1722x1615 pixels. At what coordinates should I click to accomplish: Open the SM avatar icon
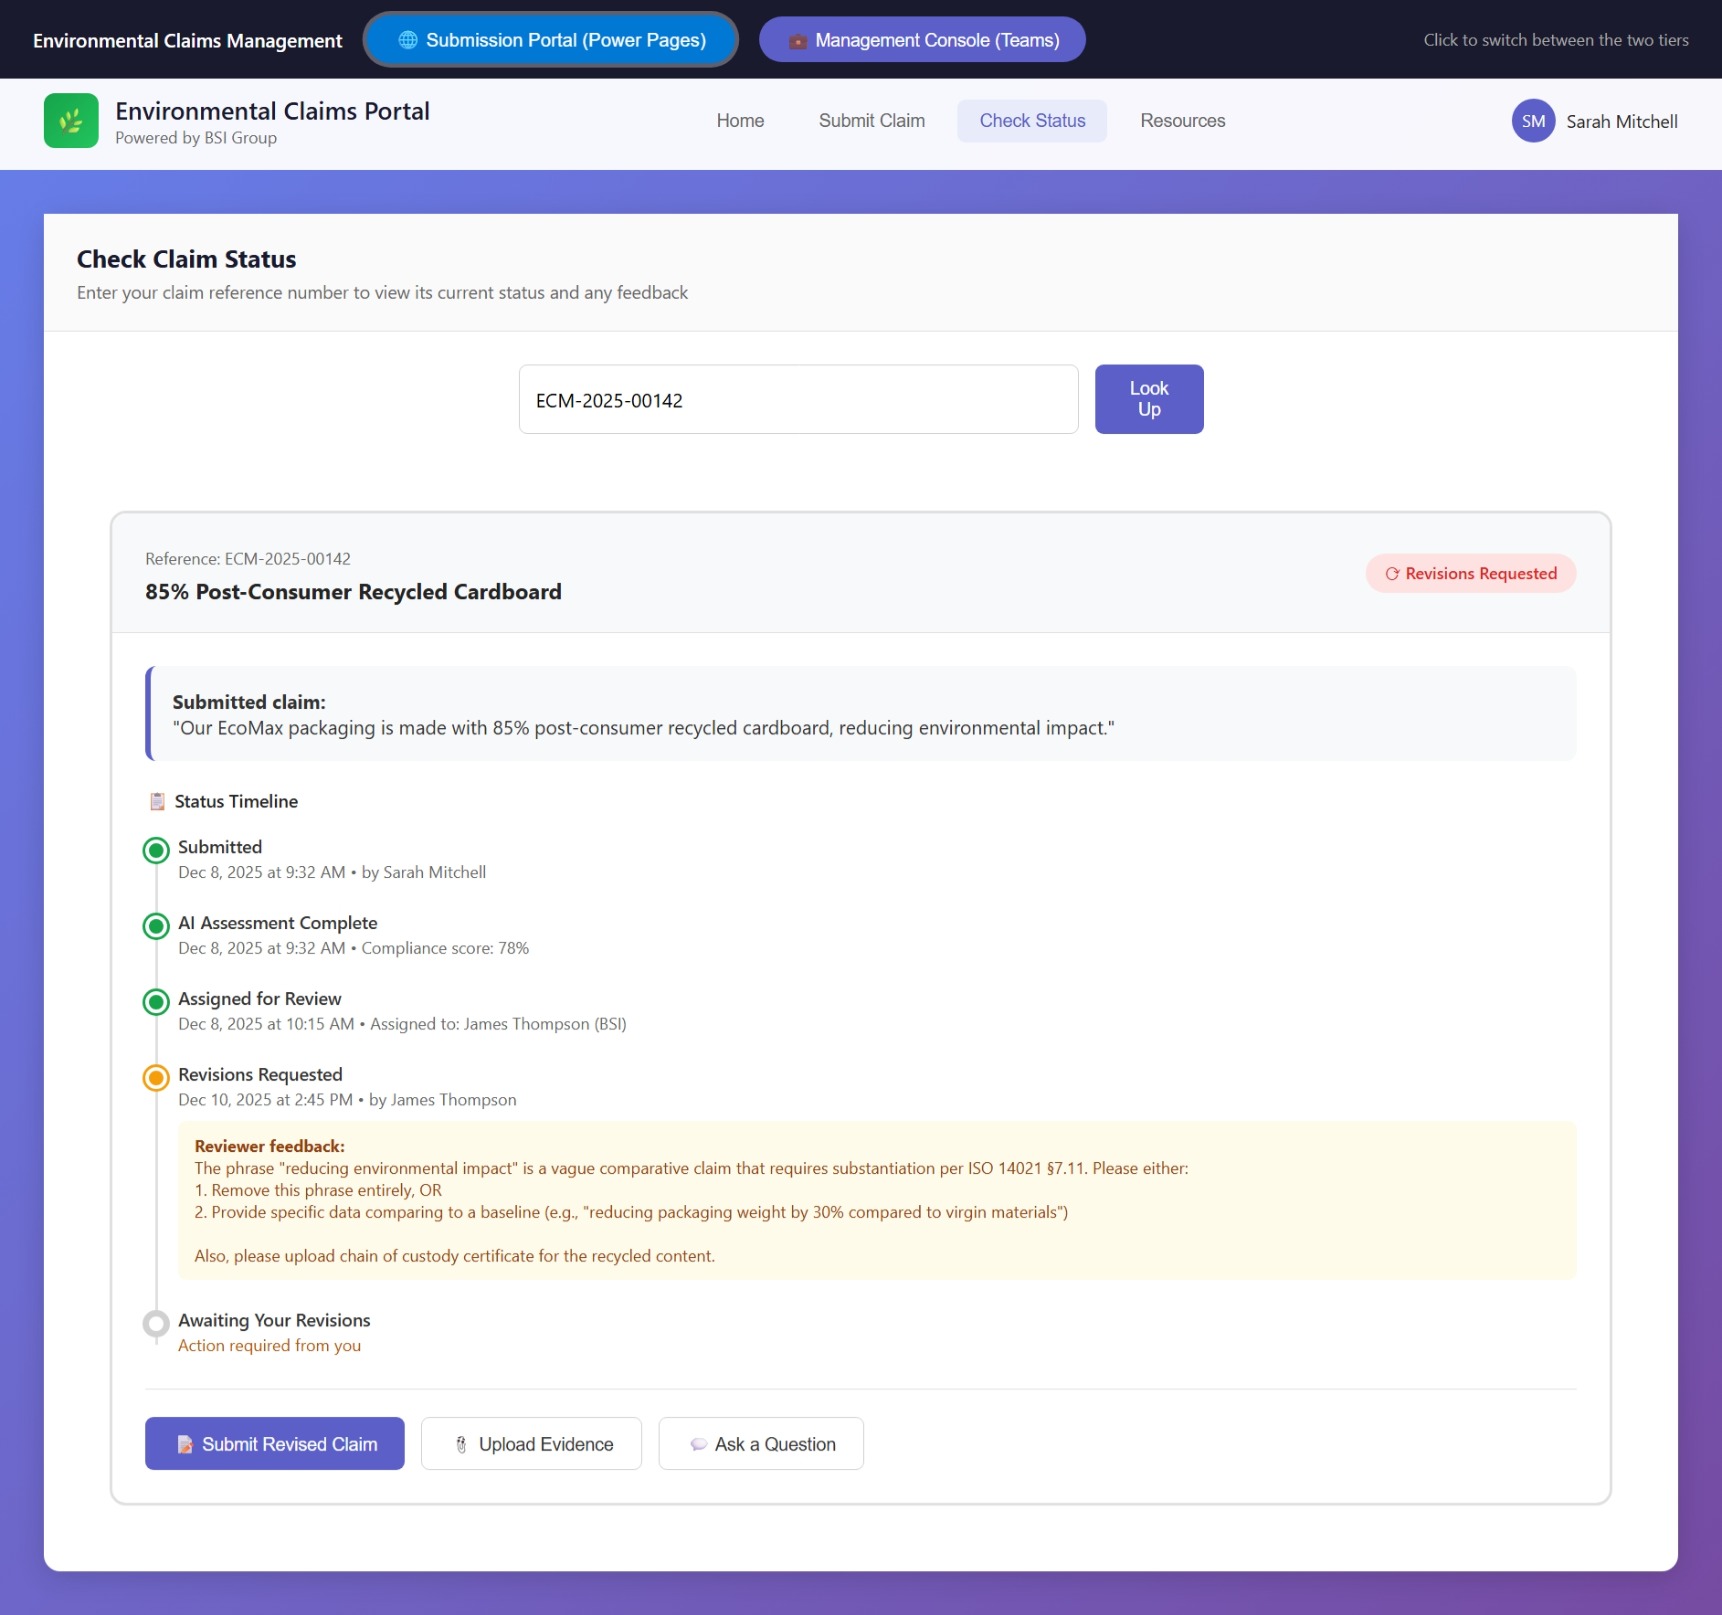pyautogui.click(x=1533, y=121)
